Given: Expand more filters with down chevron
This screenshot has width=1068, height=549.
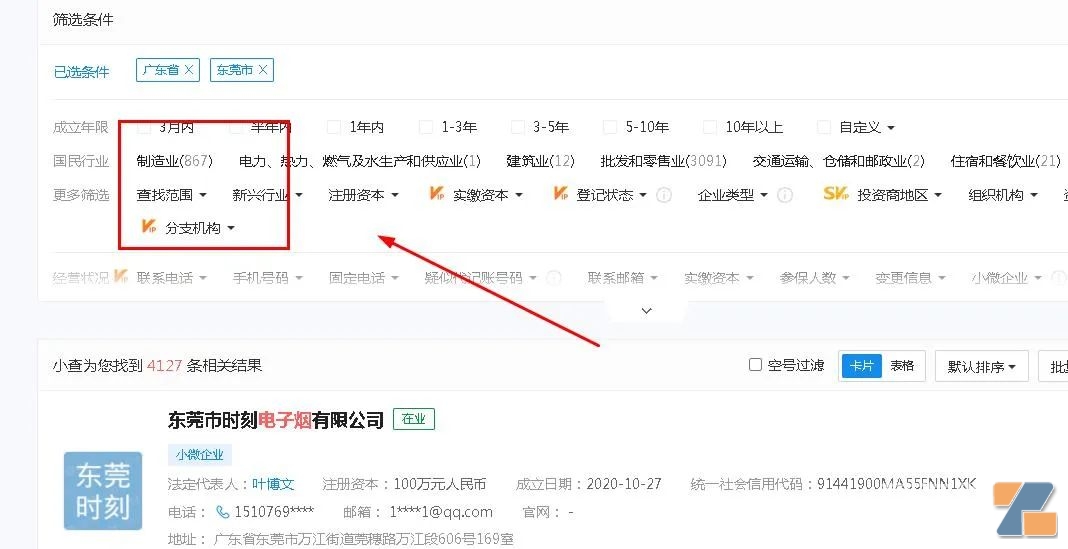Looking at the screenshot, I should (647, 311).
